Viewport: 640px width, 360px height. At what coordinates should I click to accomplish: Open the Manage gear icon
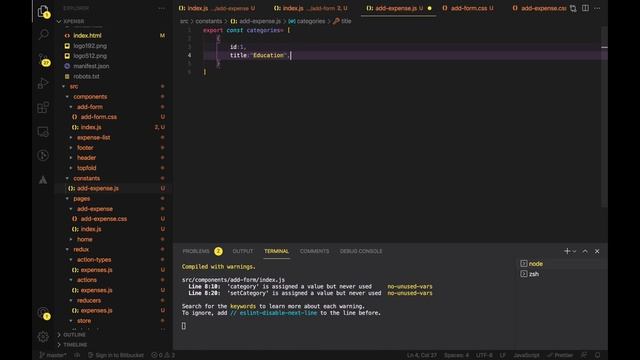click(43, 337)
